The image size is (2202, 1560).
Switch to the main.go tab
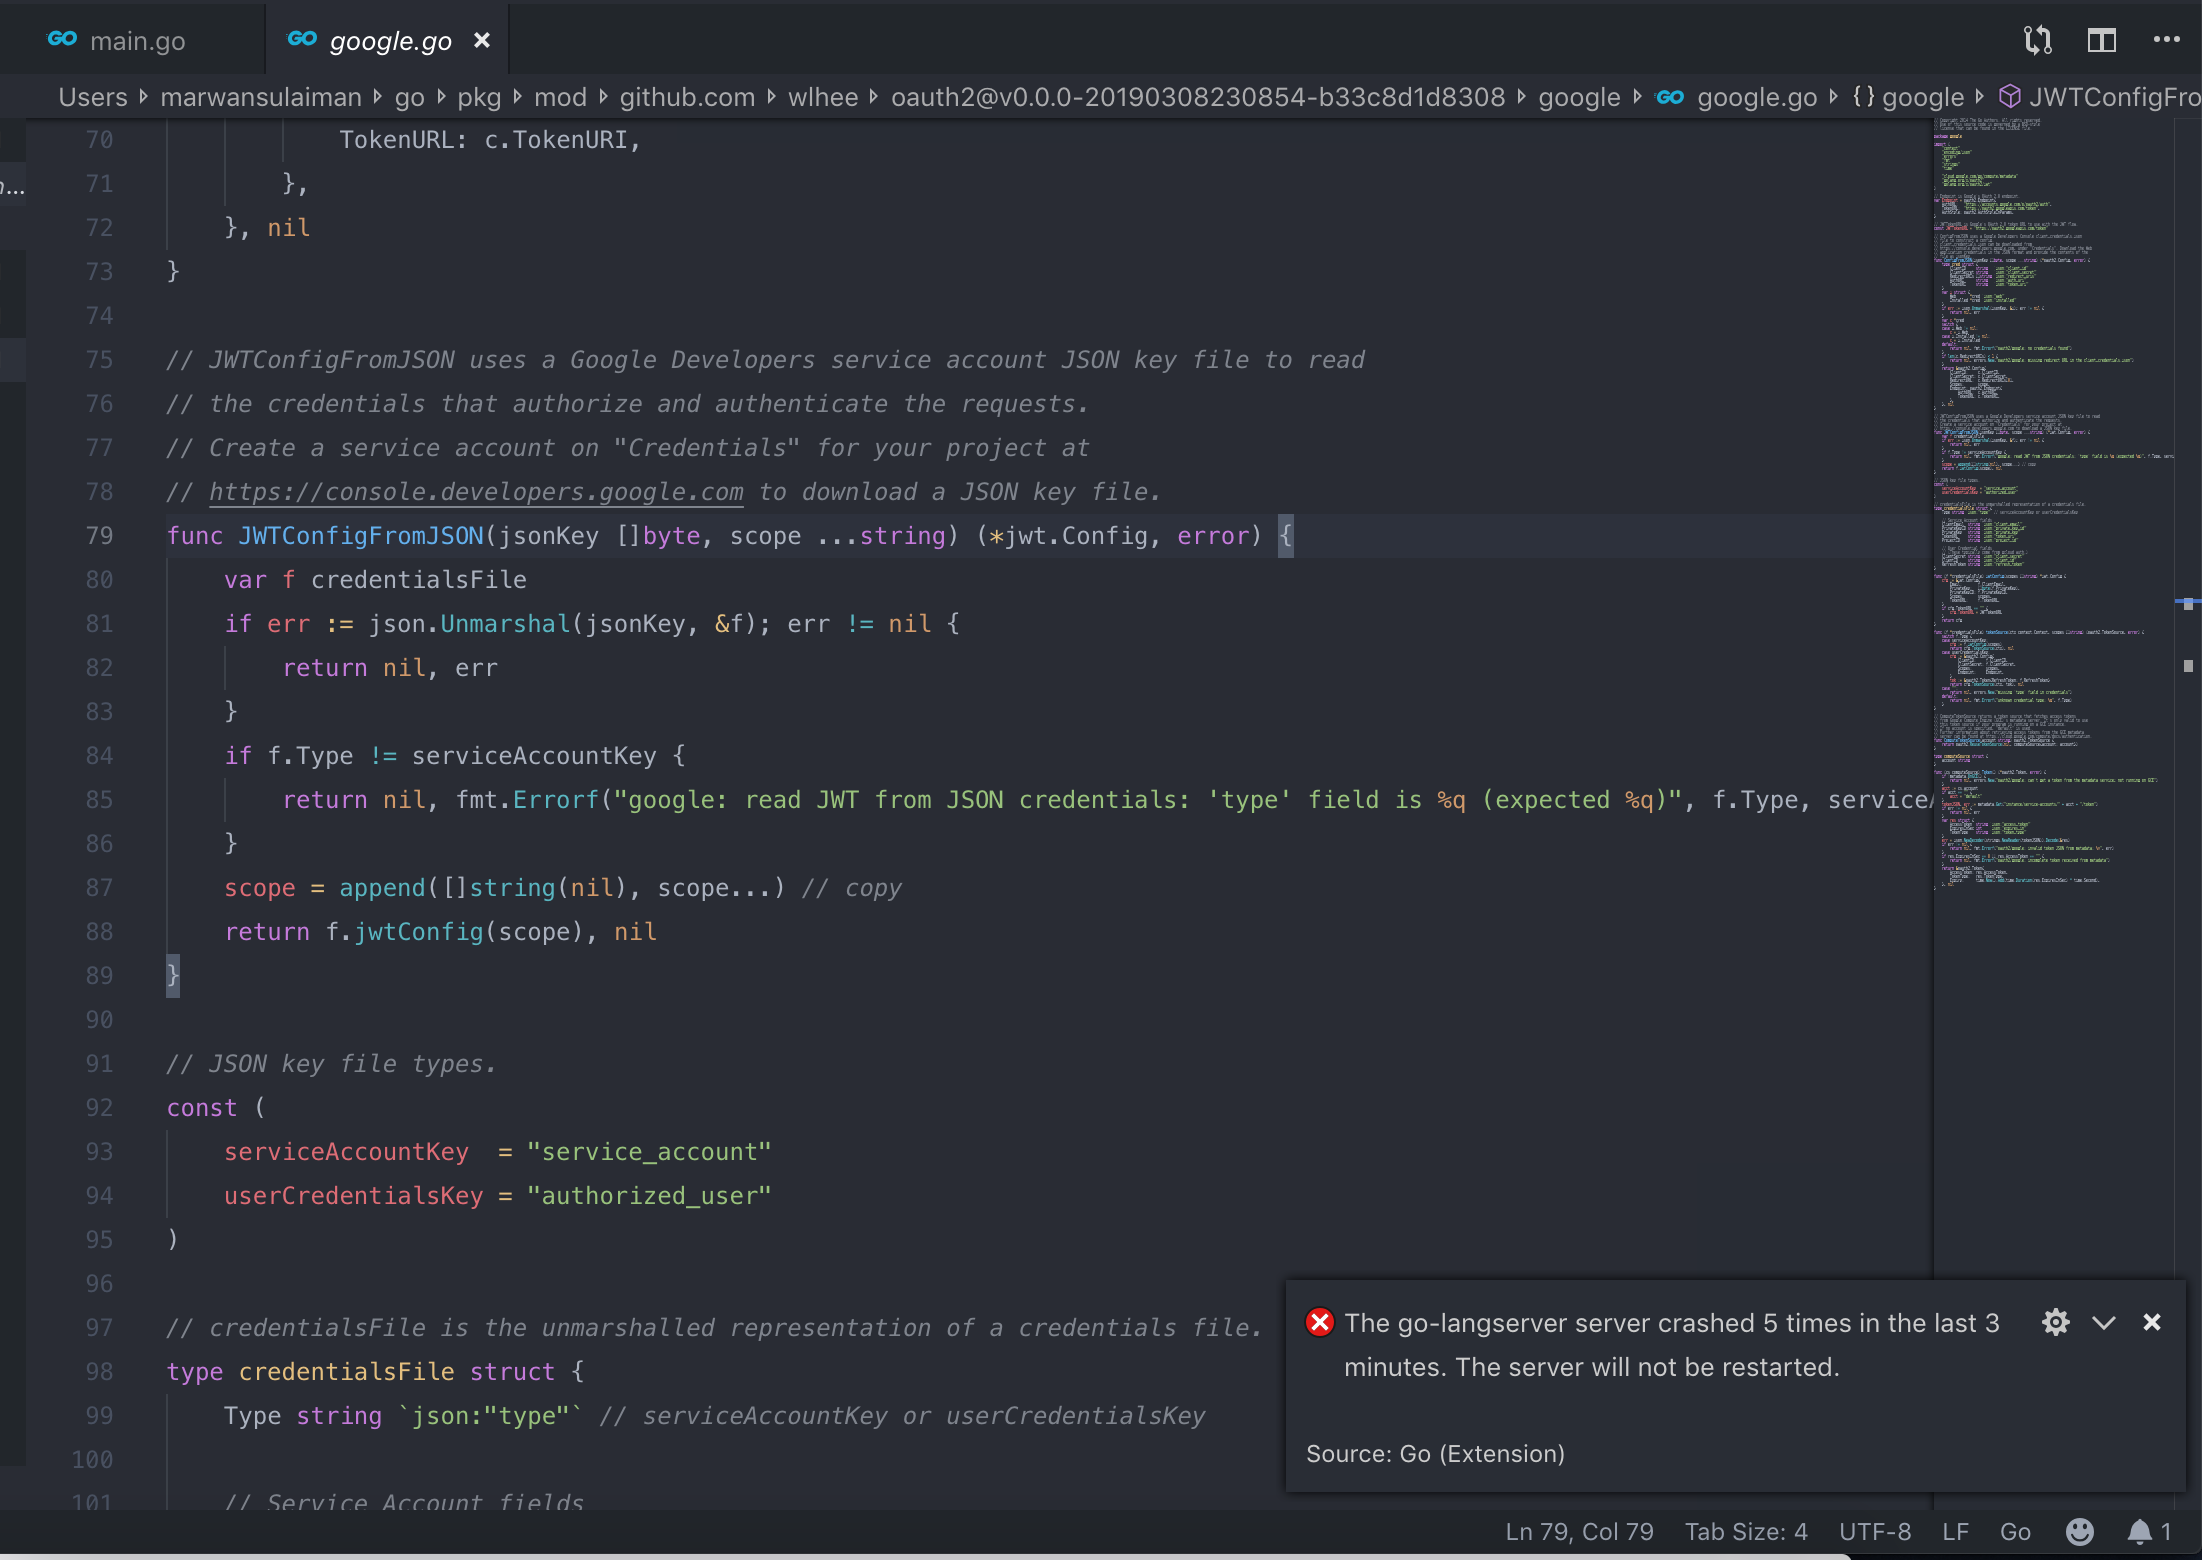click(x=137, y=41)
